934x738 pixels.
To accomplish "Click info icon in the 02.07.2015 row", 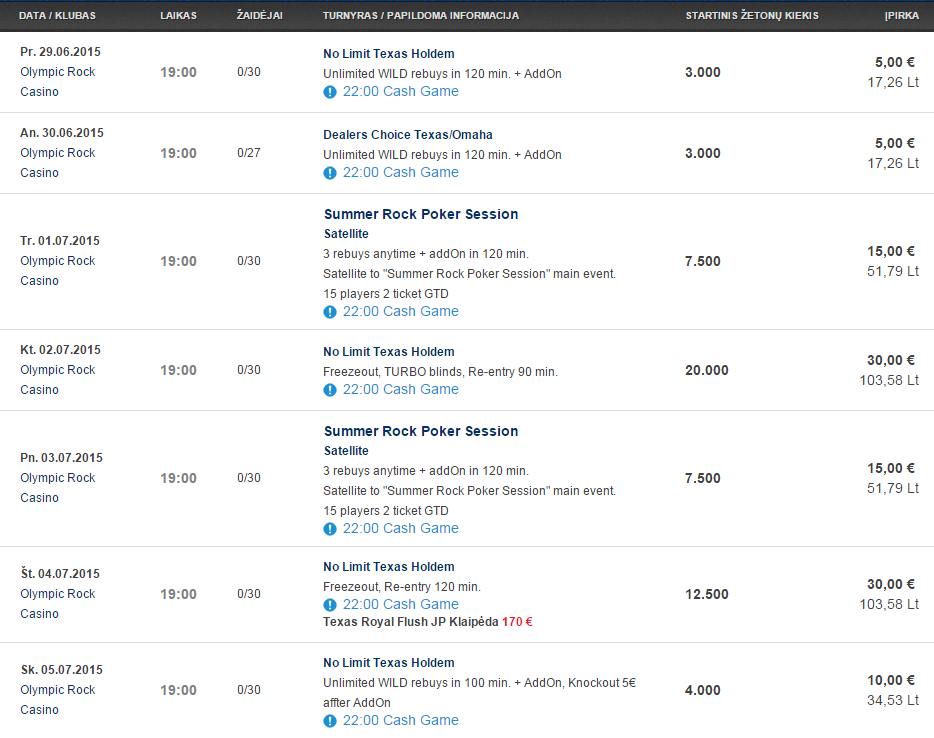I will pos(330,390).
